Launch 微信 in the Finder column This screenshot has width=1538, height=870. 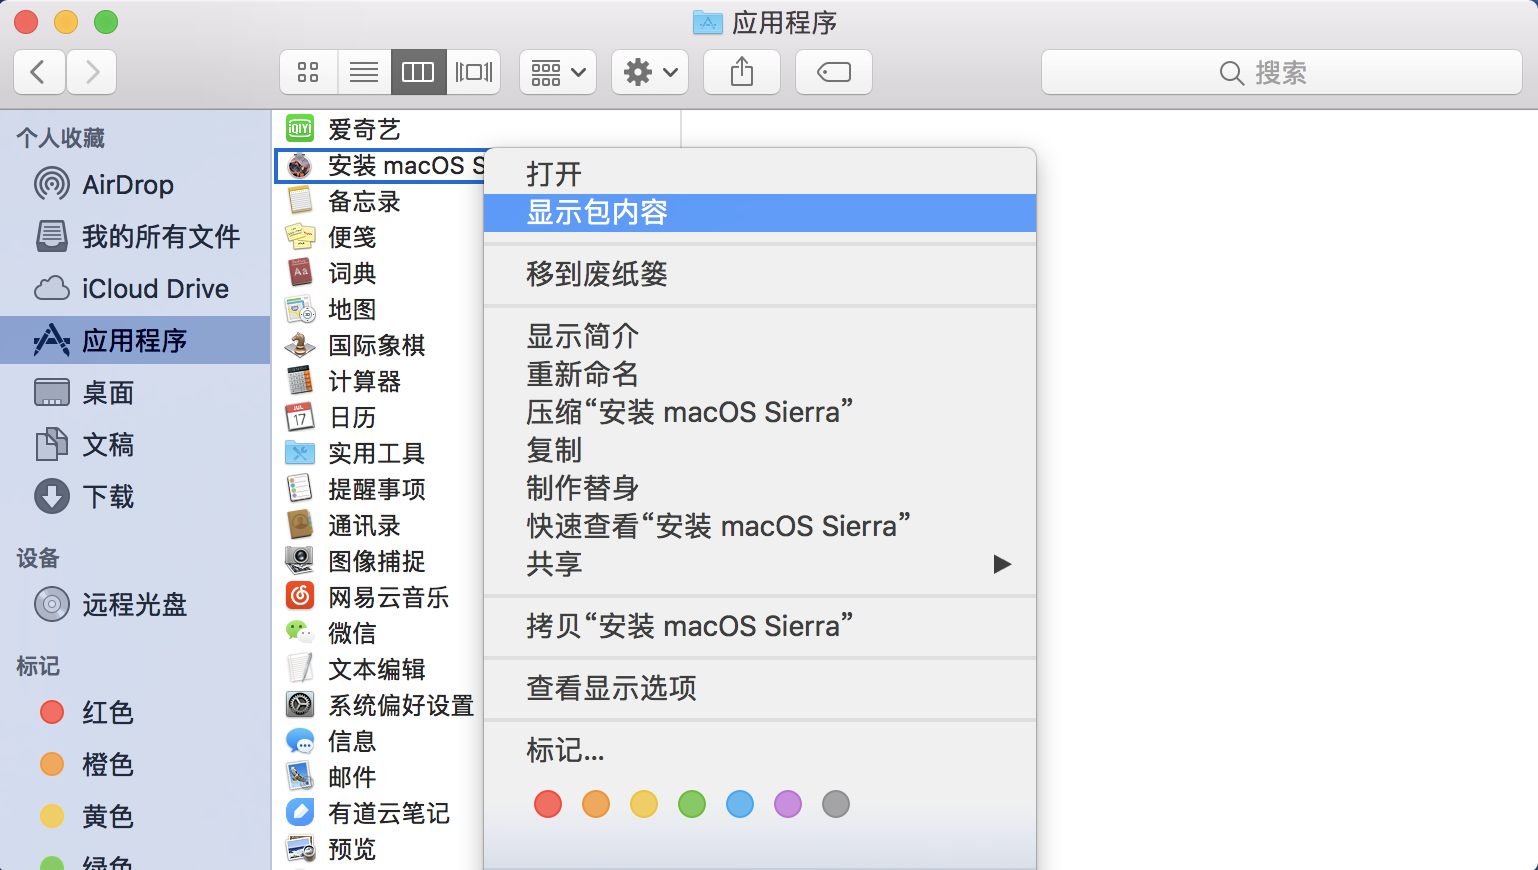(351, 633)
